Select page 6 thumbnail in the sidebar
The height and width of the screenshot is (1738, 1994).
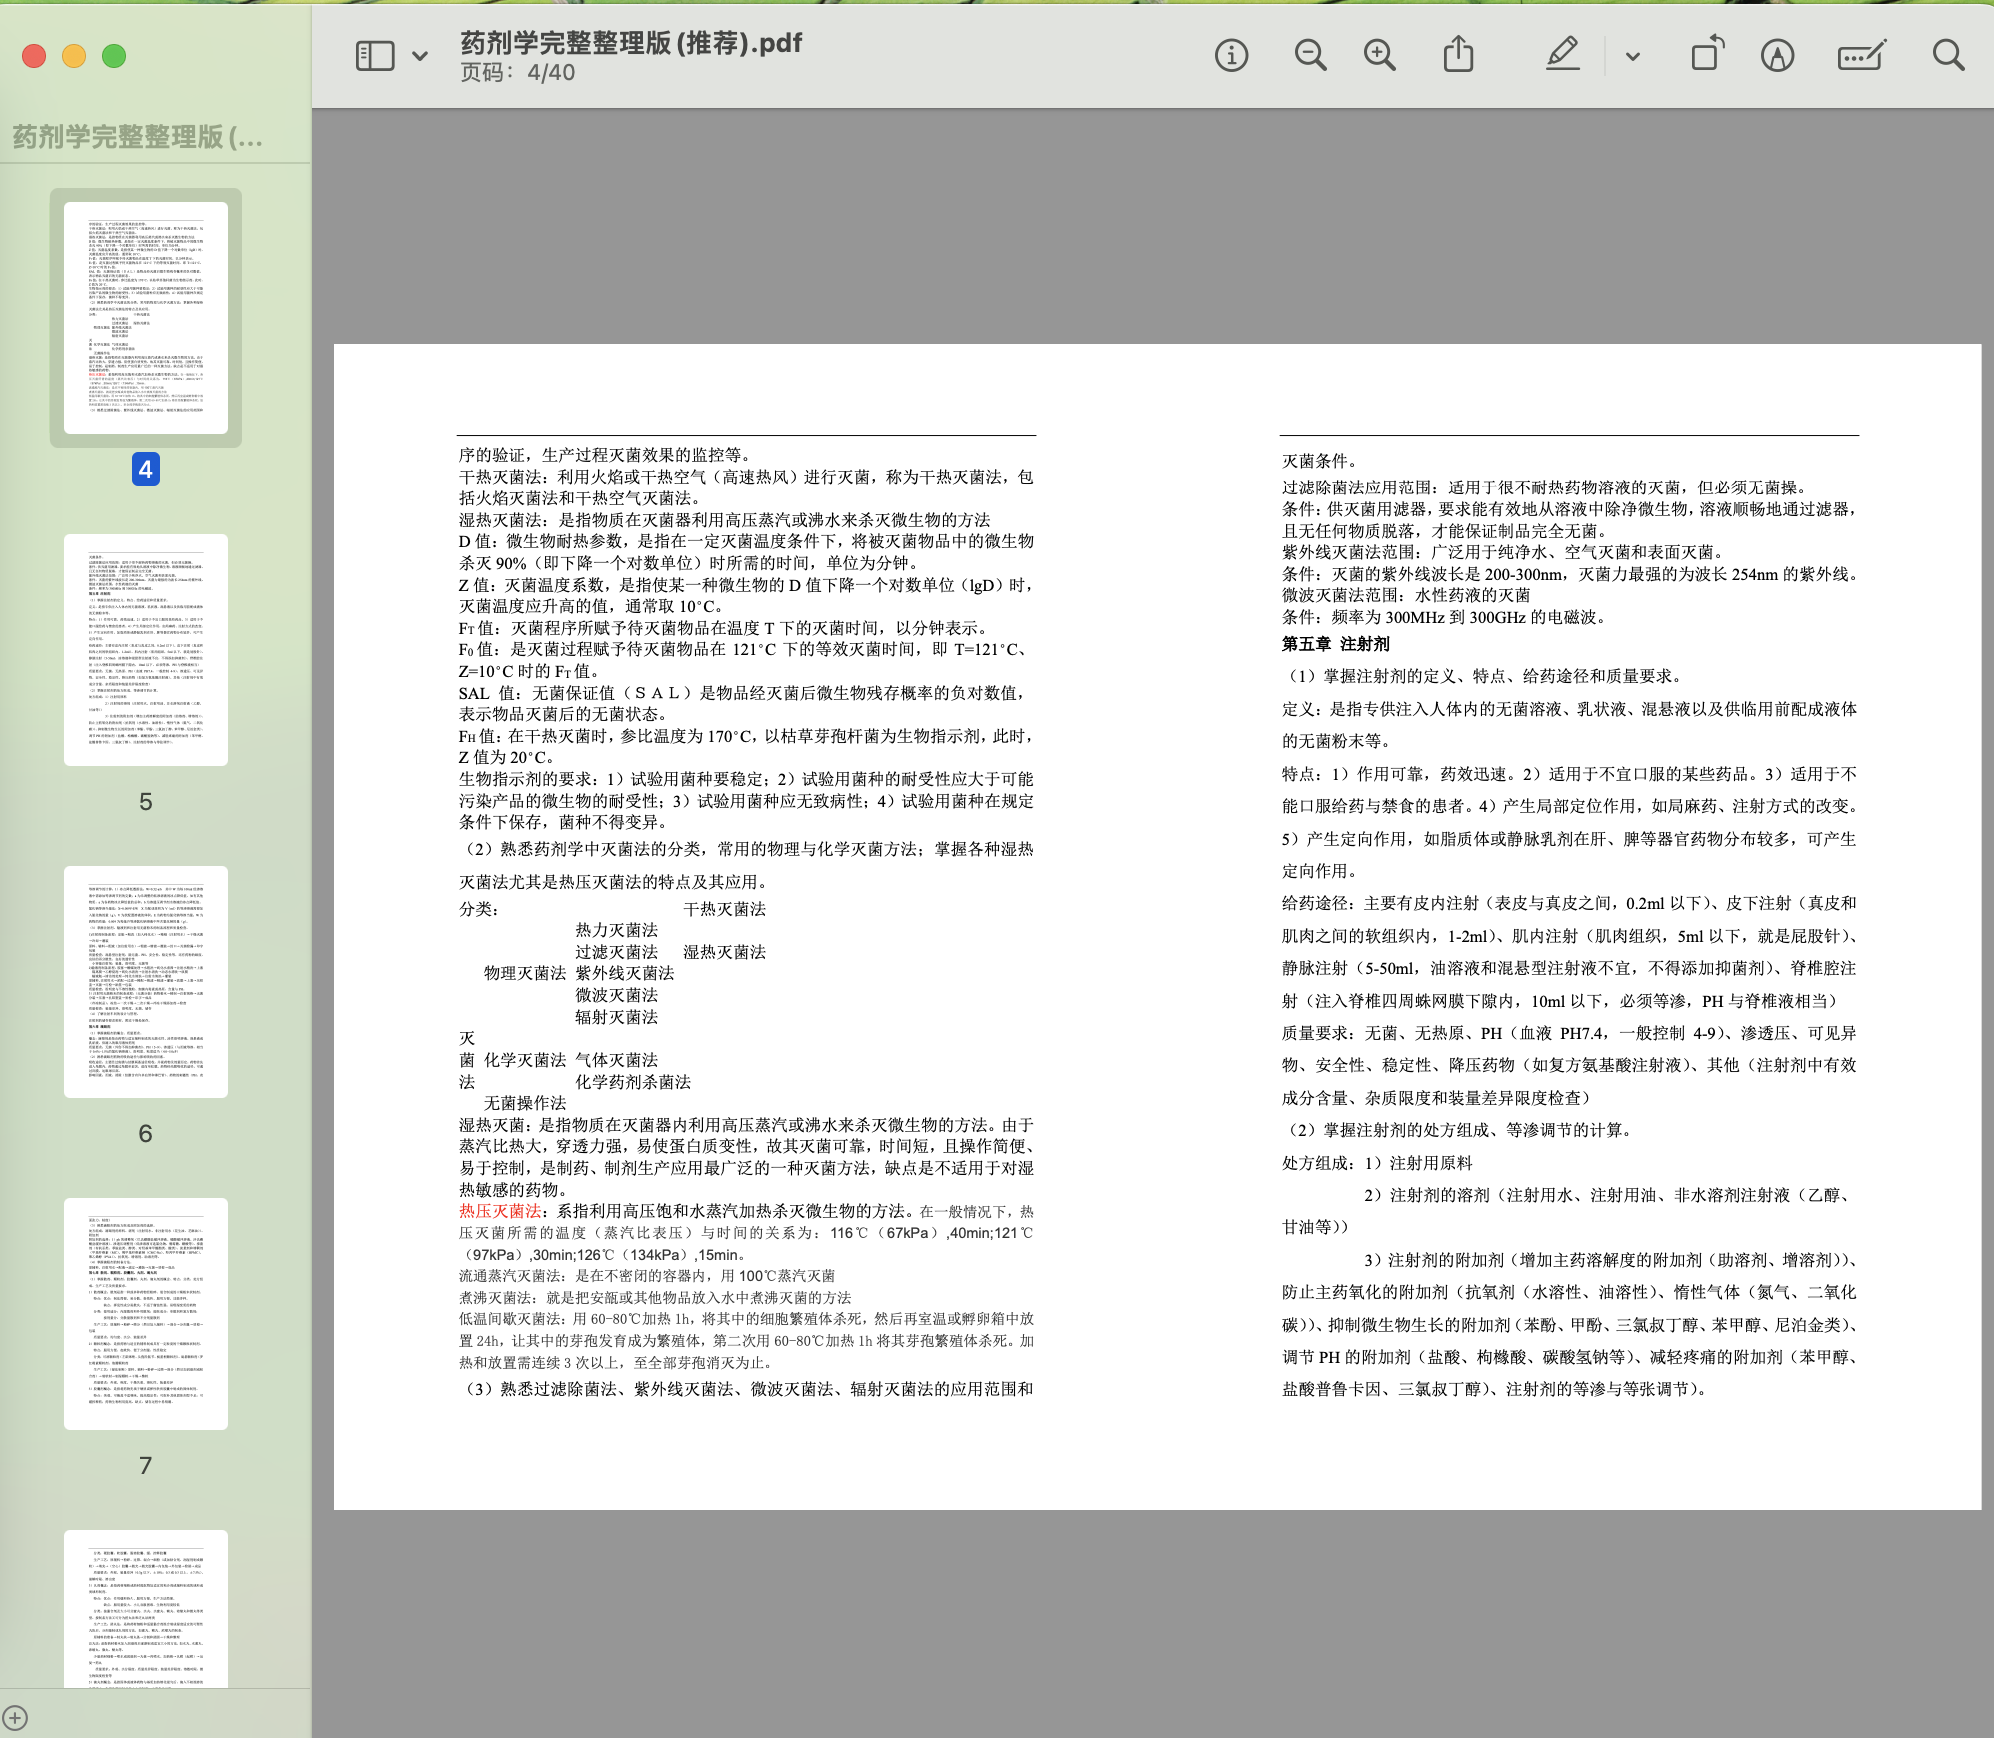point(146,982)
